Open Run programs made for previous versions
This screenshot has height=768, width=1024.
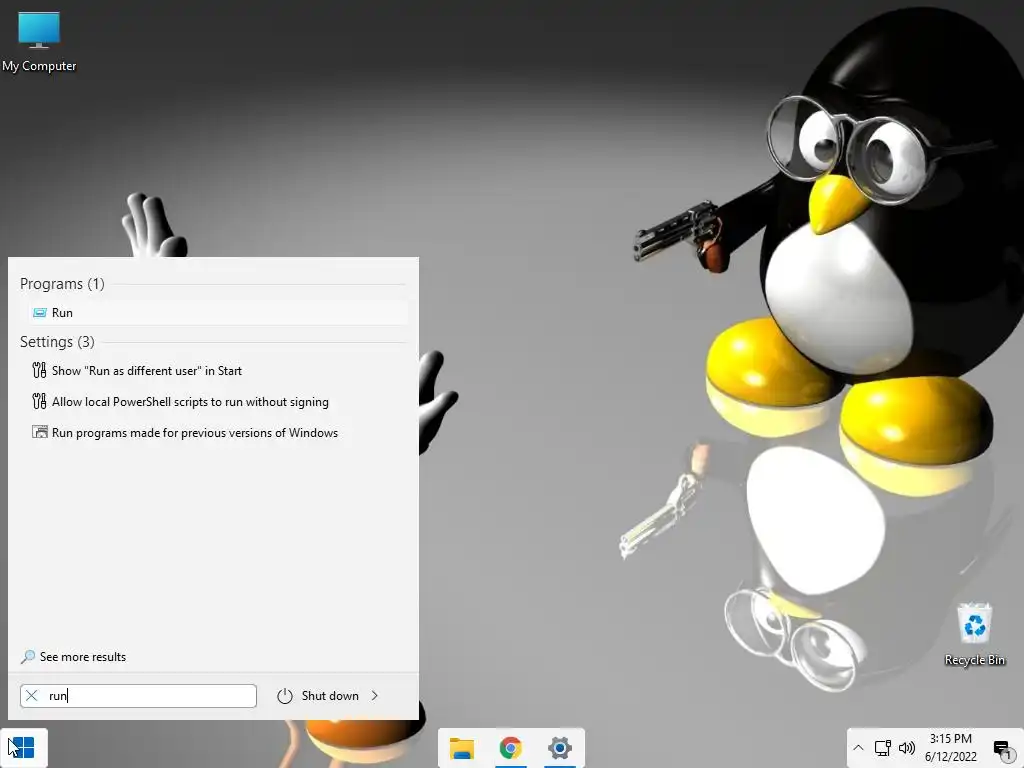[x=195, y=433]
